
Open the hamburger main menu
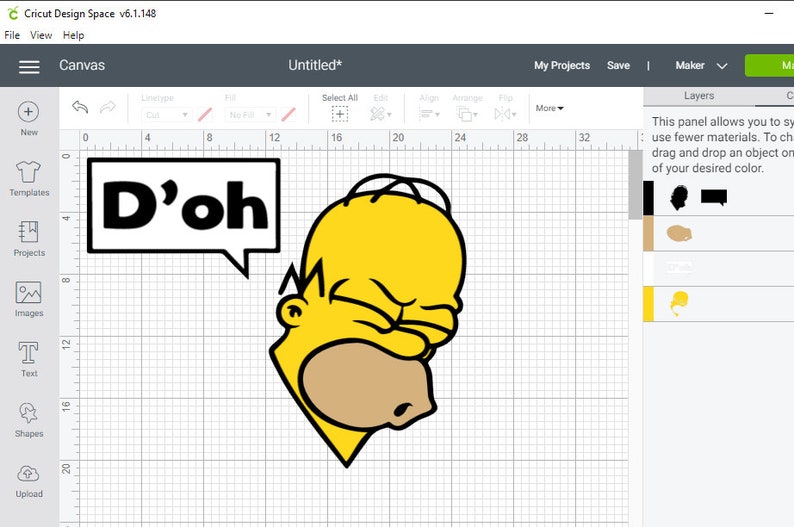coord(29,66)
